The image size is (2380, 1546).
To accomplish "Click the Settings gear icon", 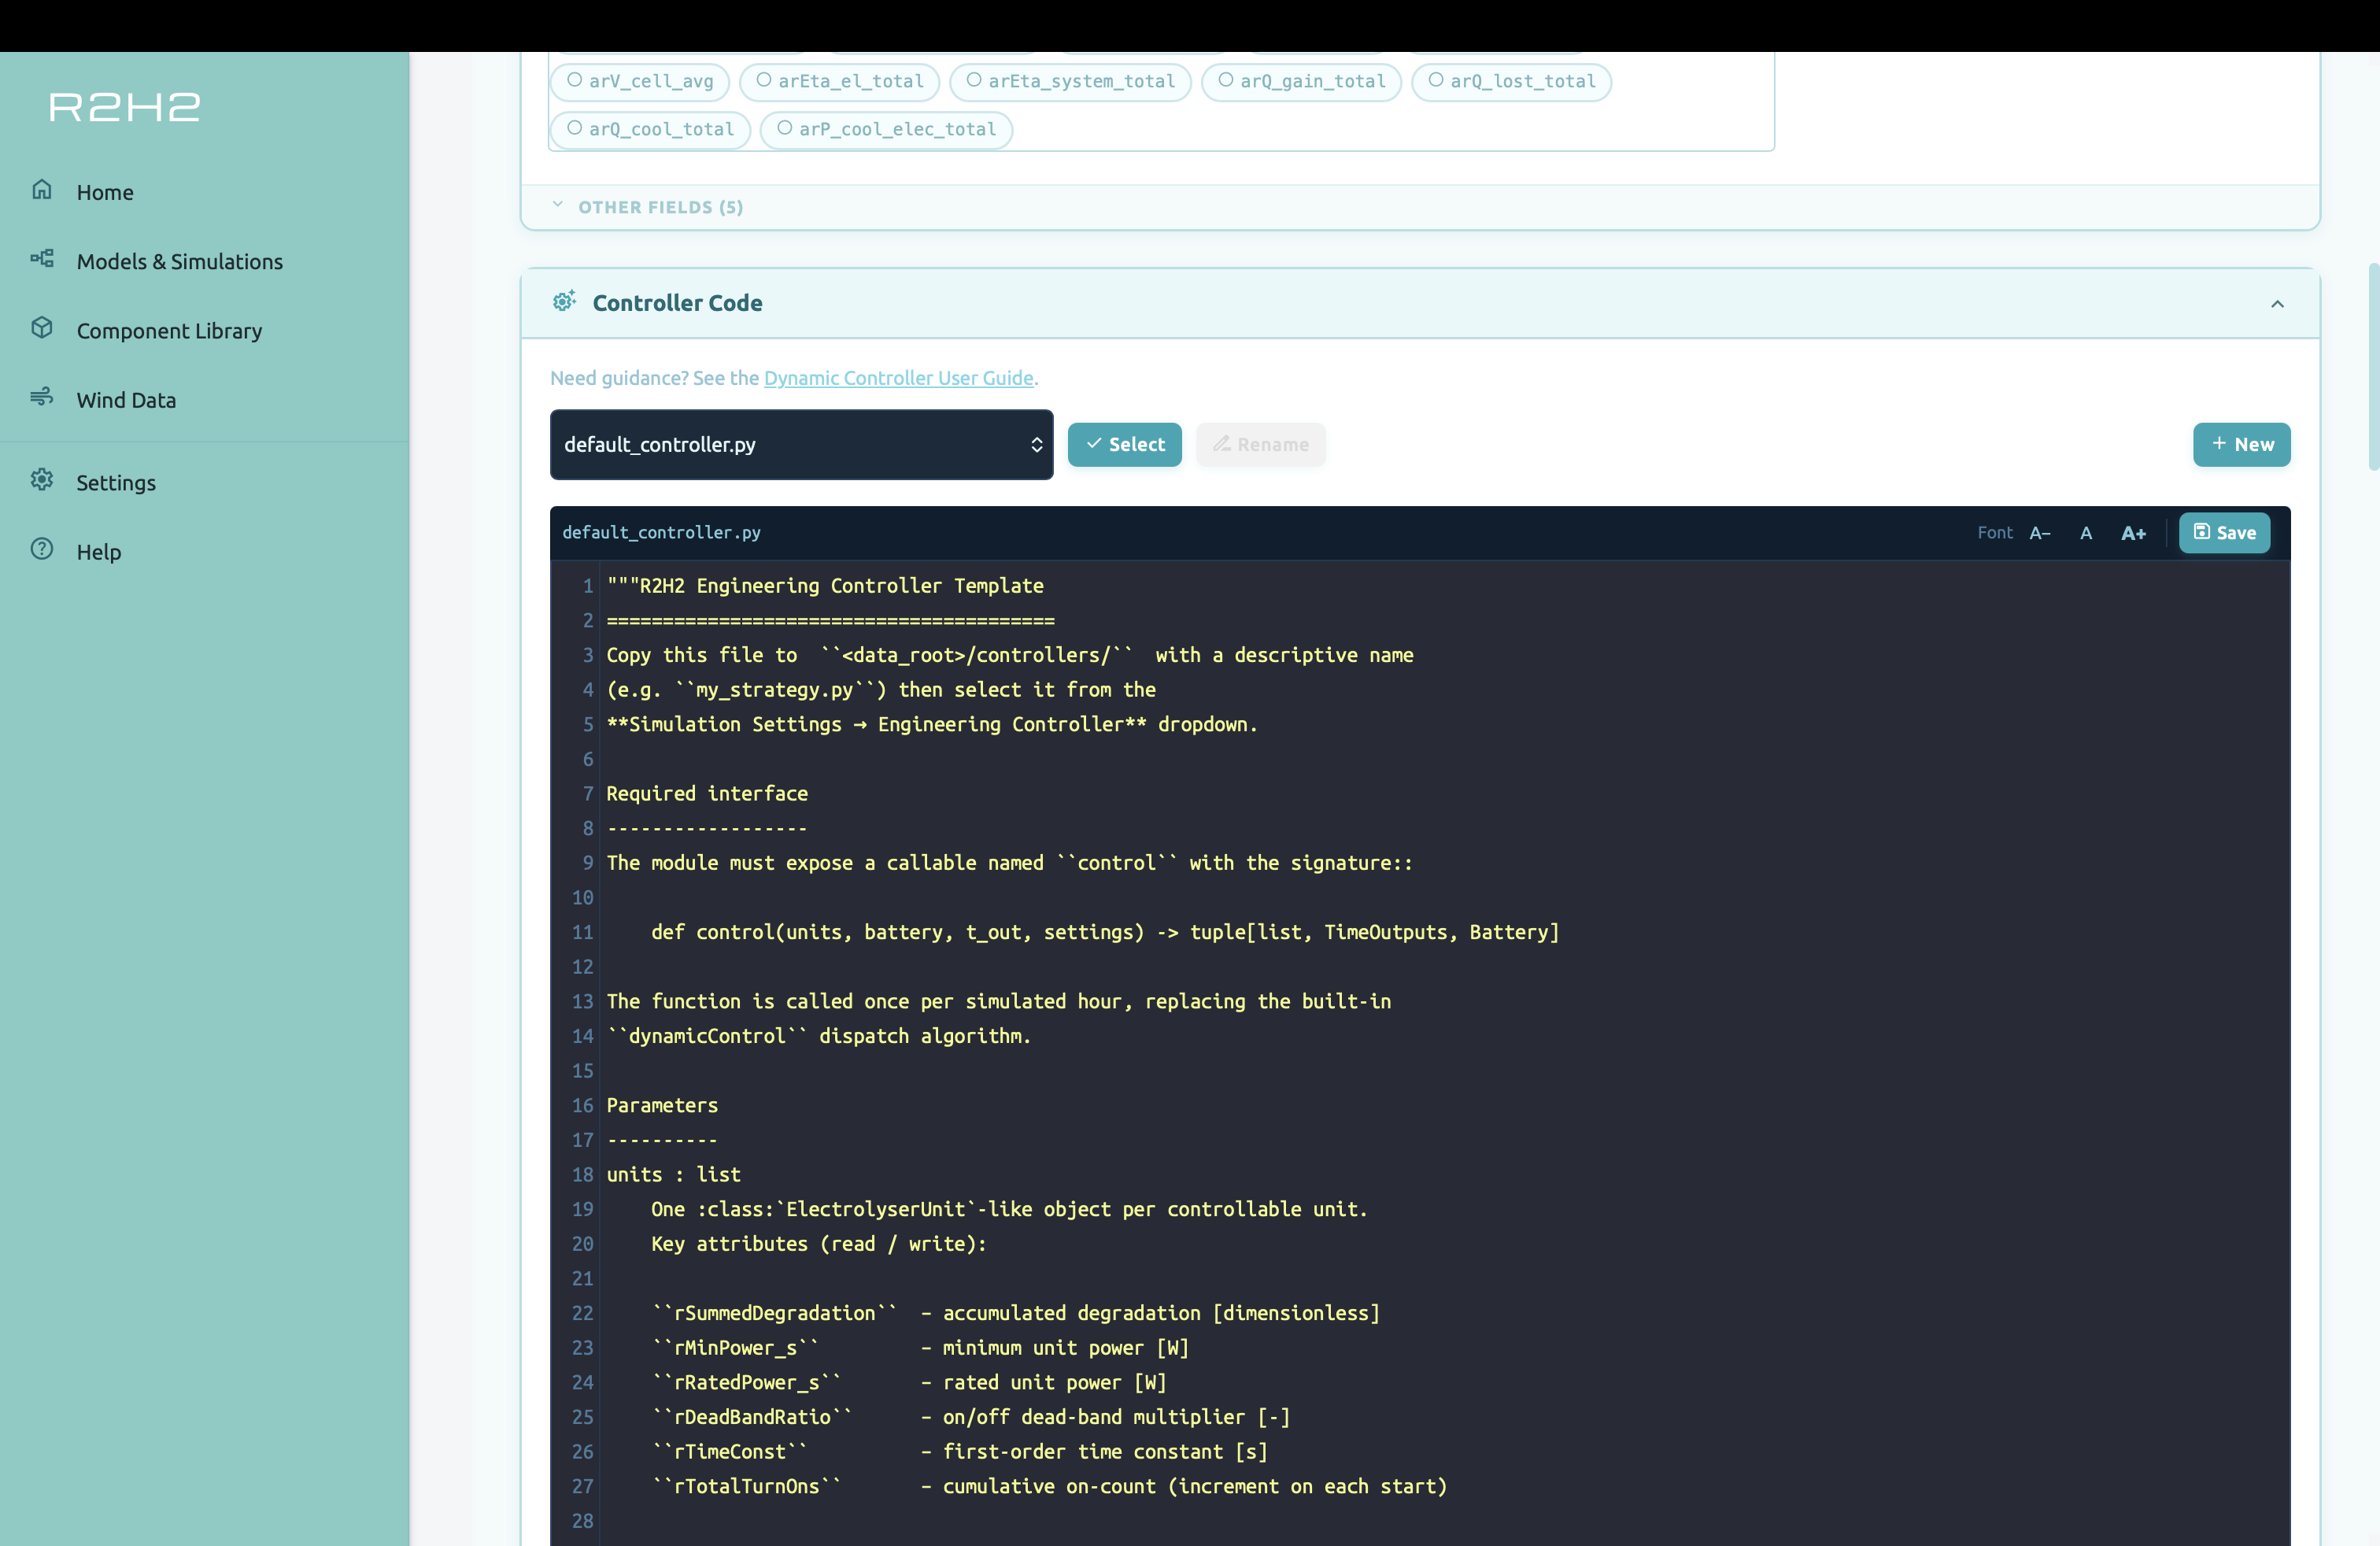I will point(42,480).
